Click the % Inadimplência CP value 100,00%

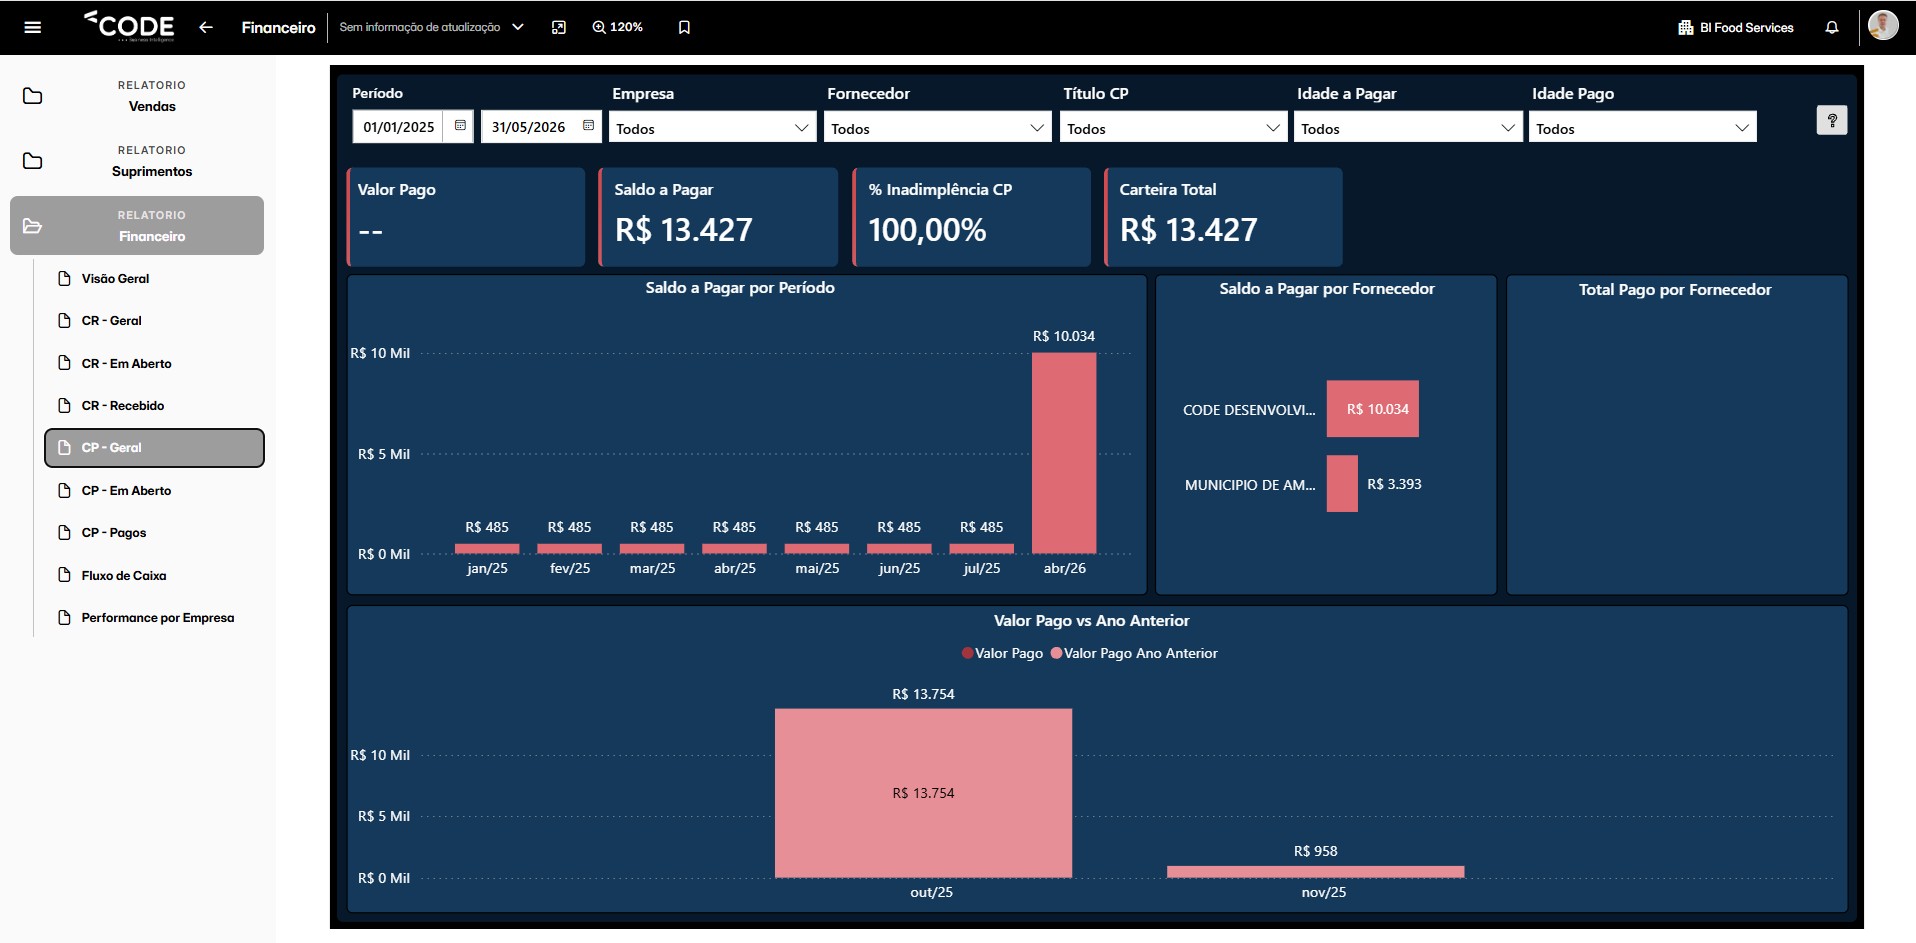927,230
